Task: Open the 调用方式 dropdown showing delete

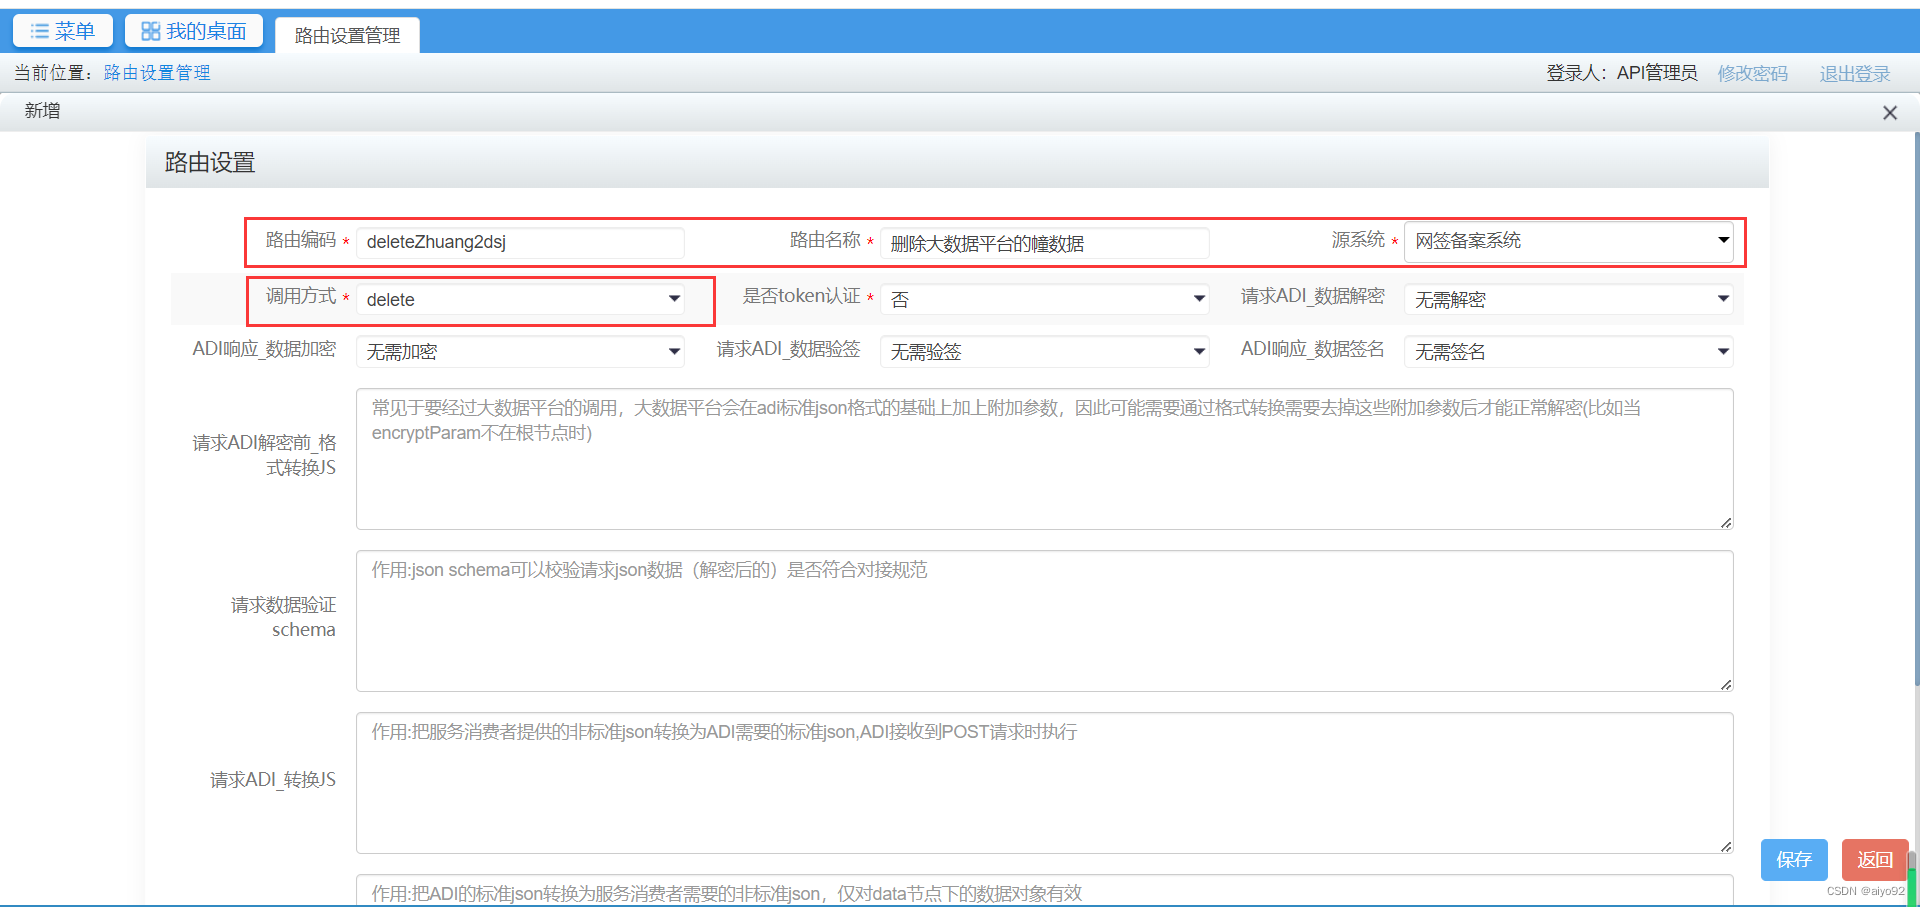Action: pos(520,299)
